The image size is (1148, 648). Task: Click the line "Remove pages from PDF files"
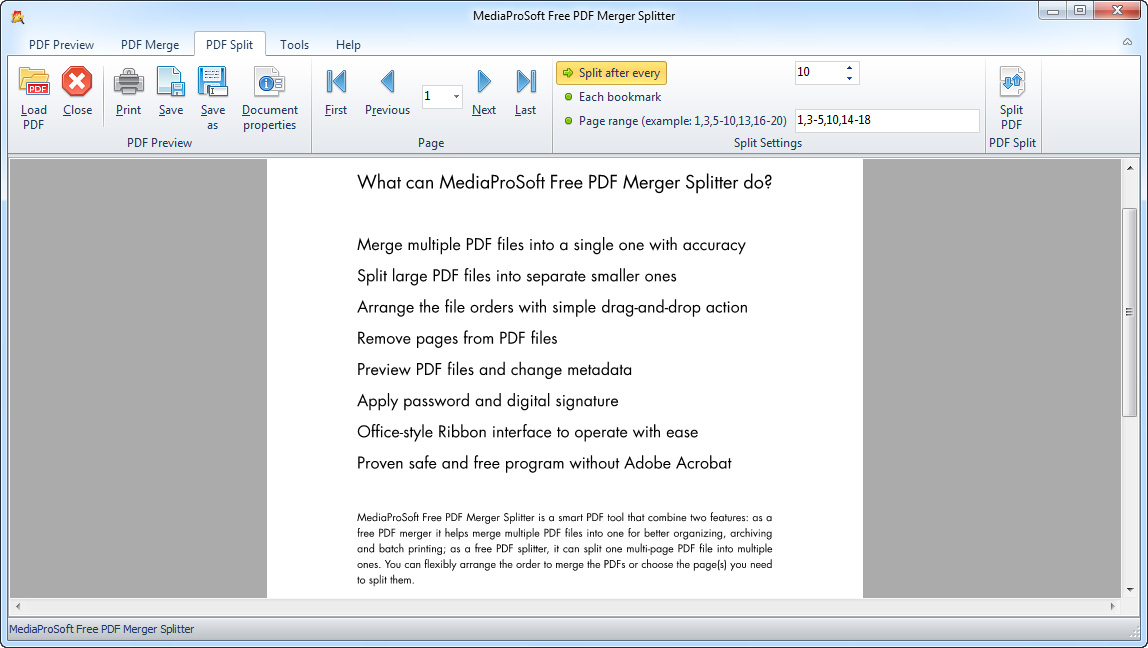click(457, 339)
